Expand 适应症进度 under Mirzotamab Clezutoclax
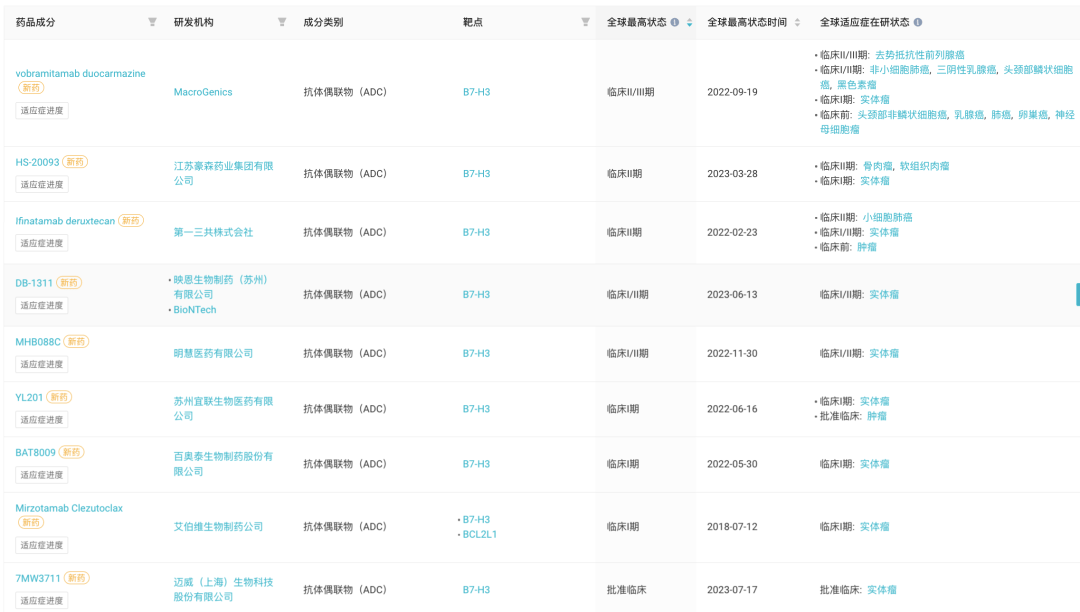Screen dimensions: 1080x612 pos(42,546)
